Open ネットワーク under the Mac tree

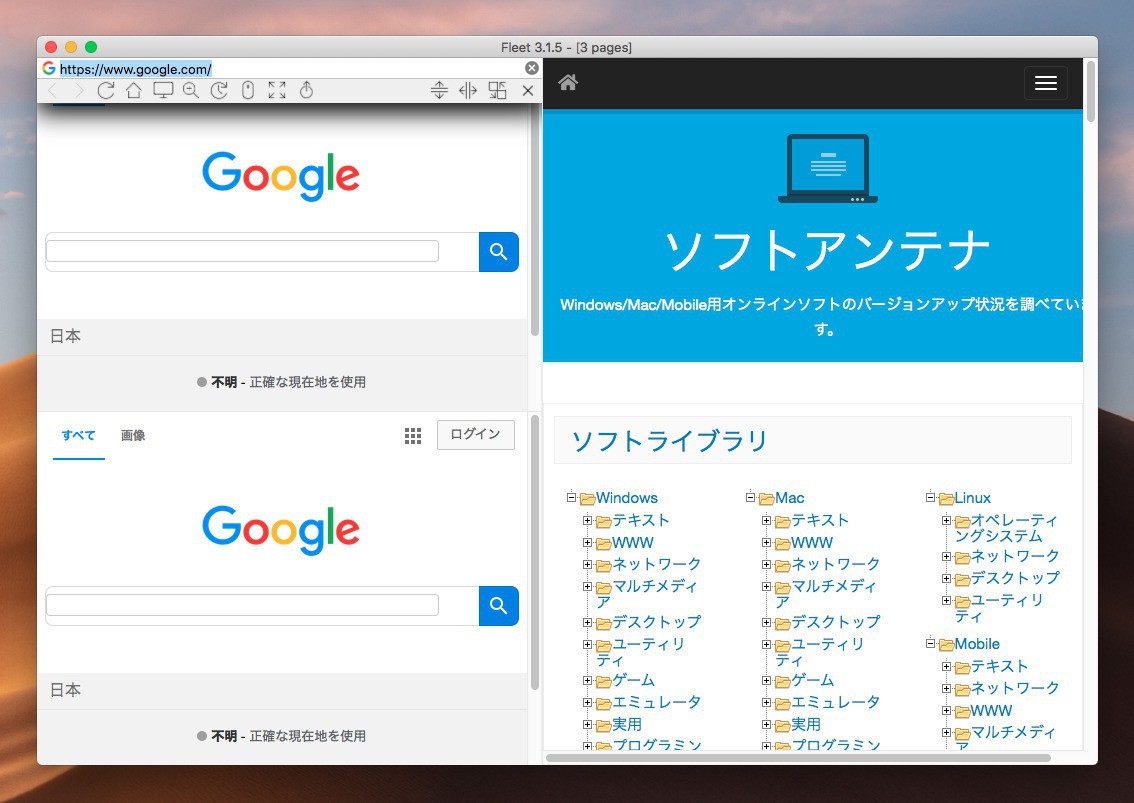(835, 564)
